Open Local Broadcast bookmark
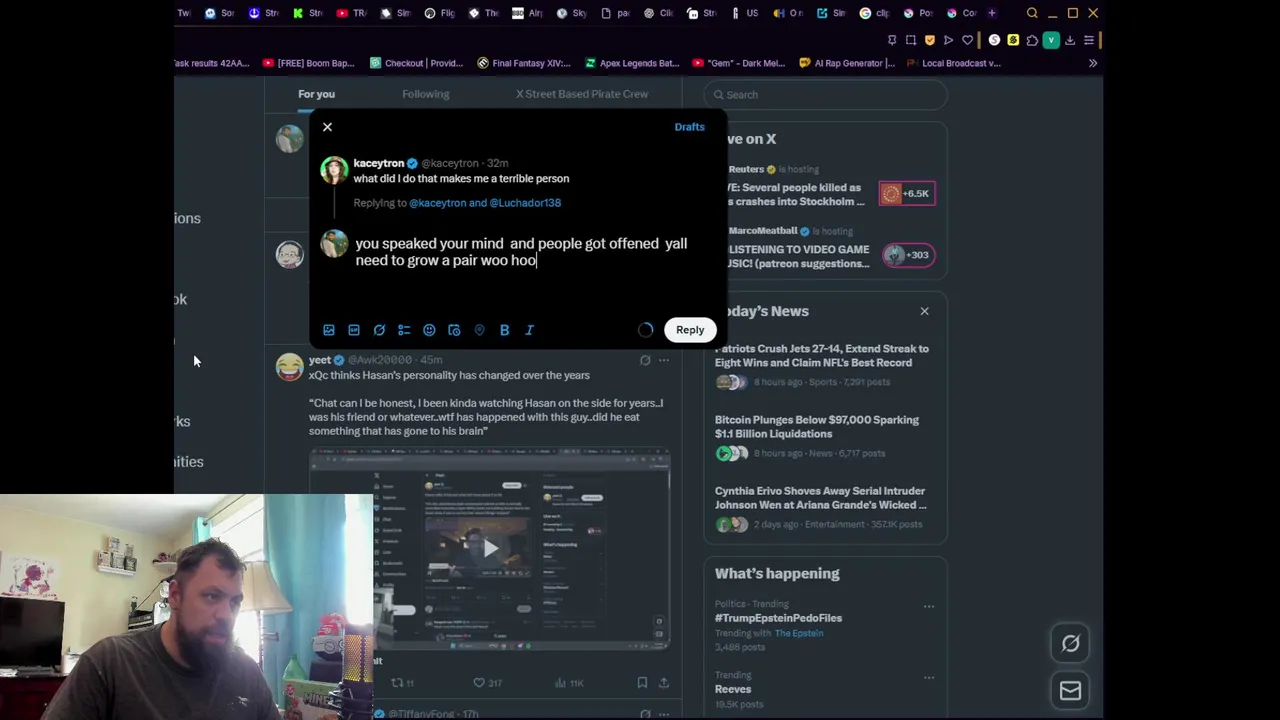1280x720 pixels. [954, 63]
